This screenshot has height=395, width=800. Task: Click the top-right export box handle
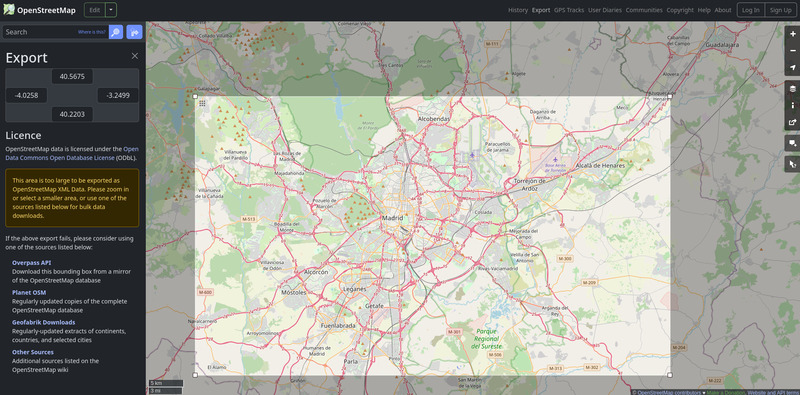(x=670, y=96)
